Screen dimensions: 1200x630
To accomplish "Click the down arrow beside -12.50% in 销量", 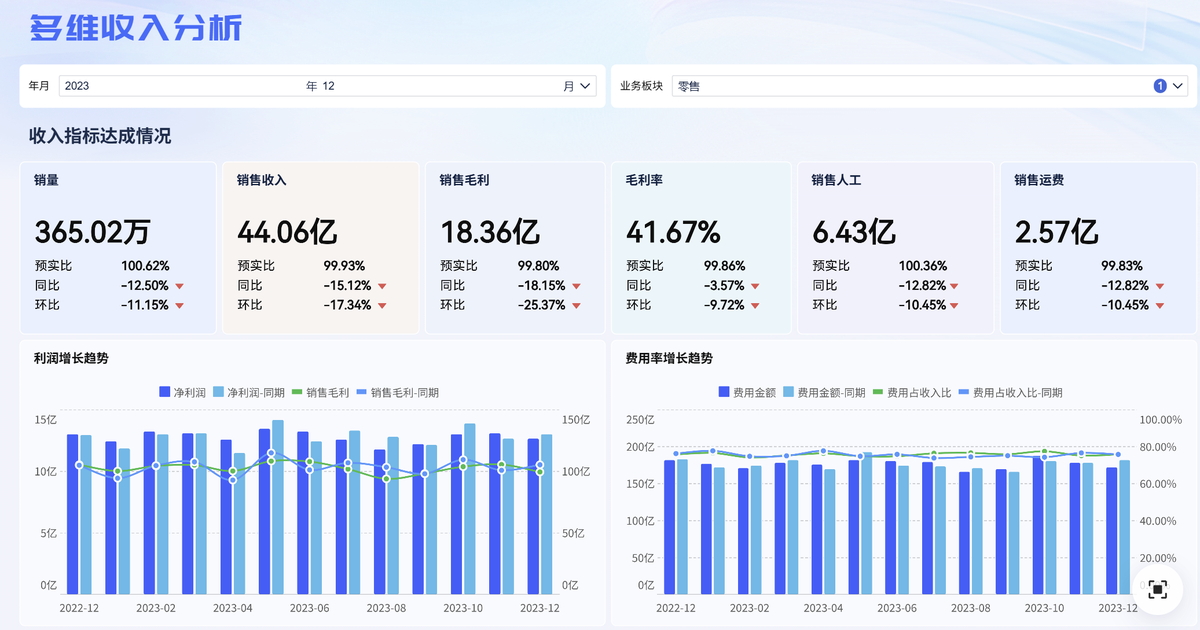I will [x=179, y=286].
